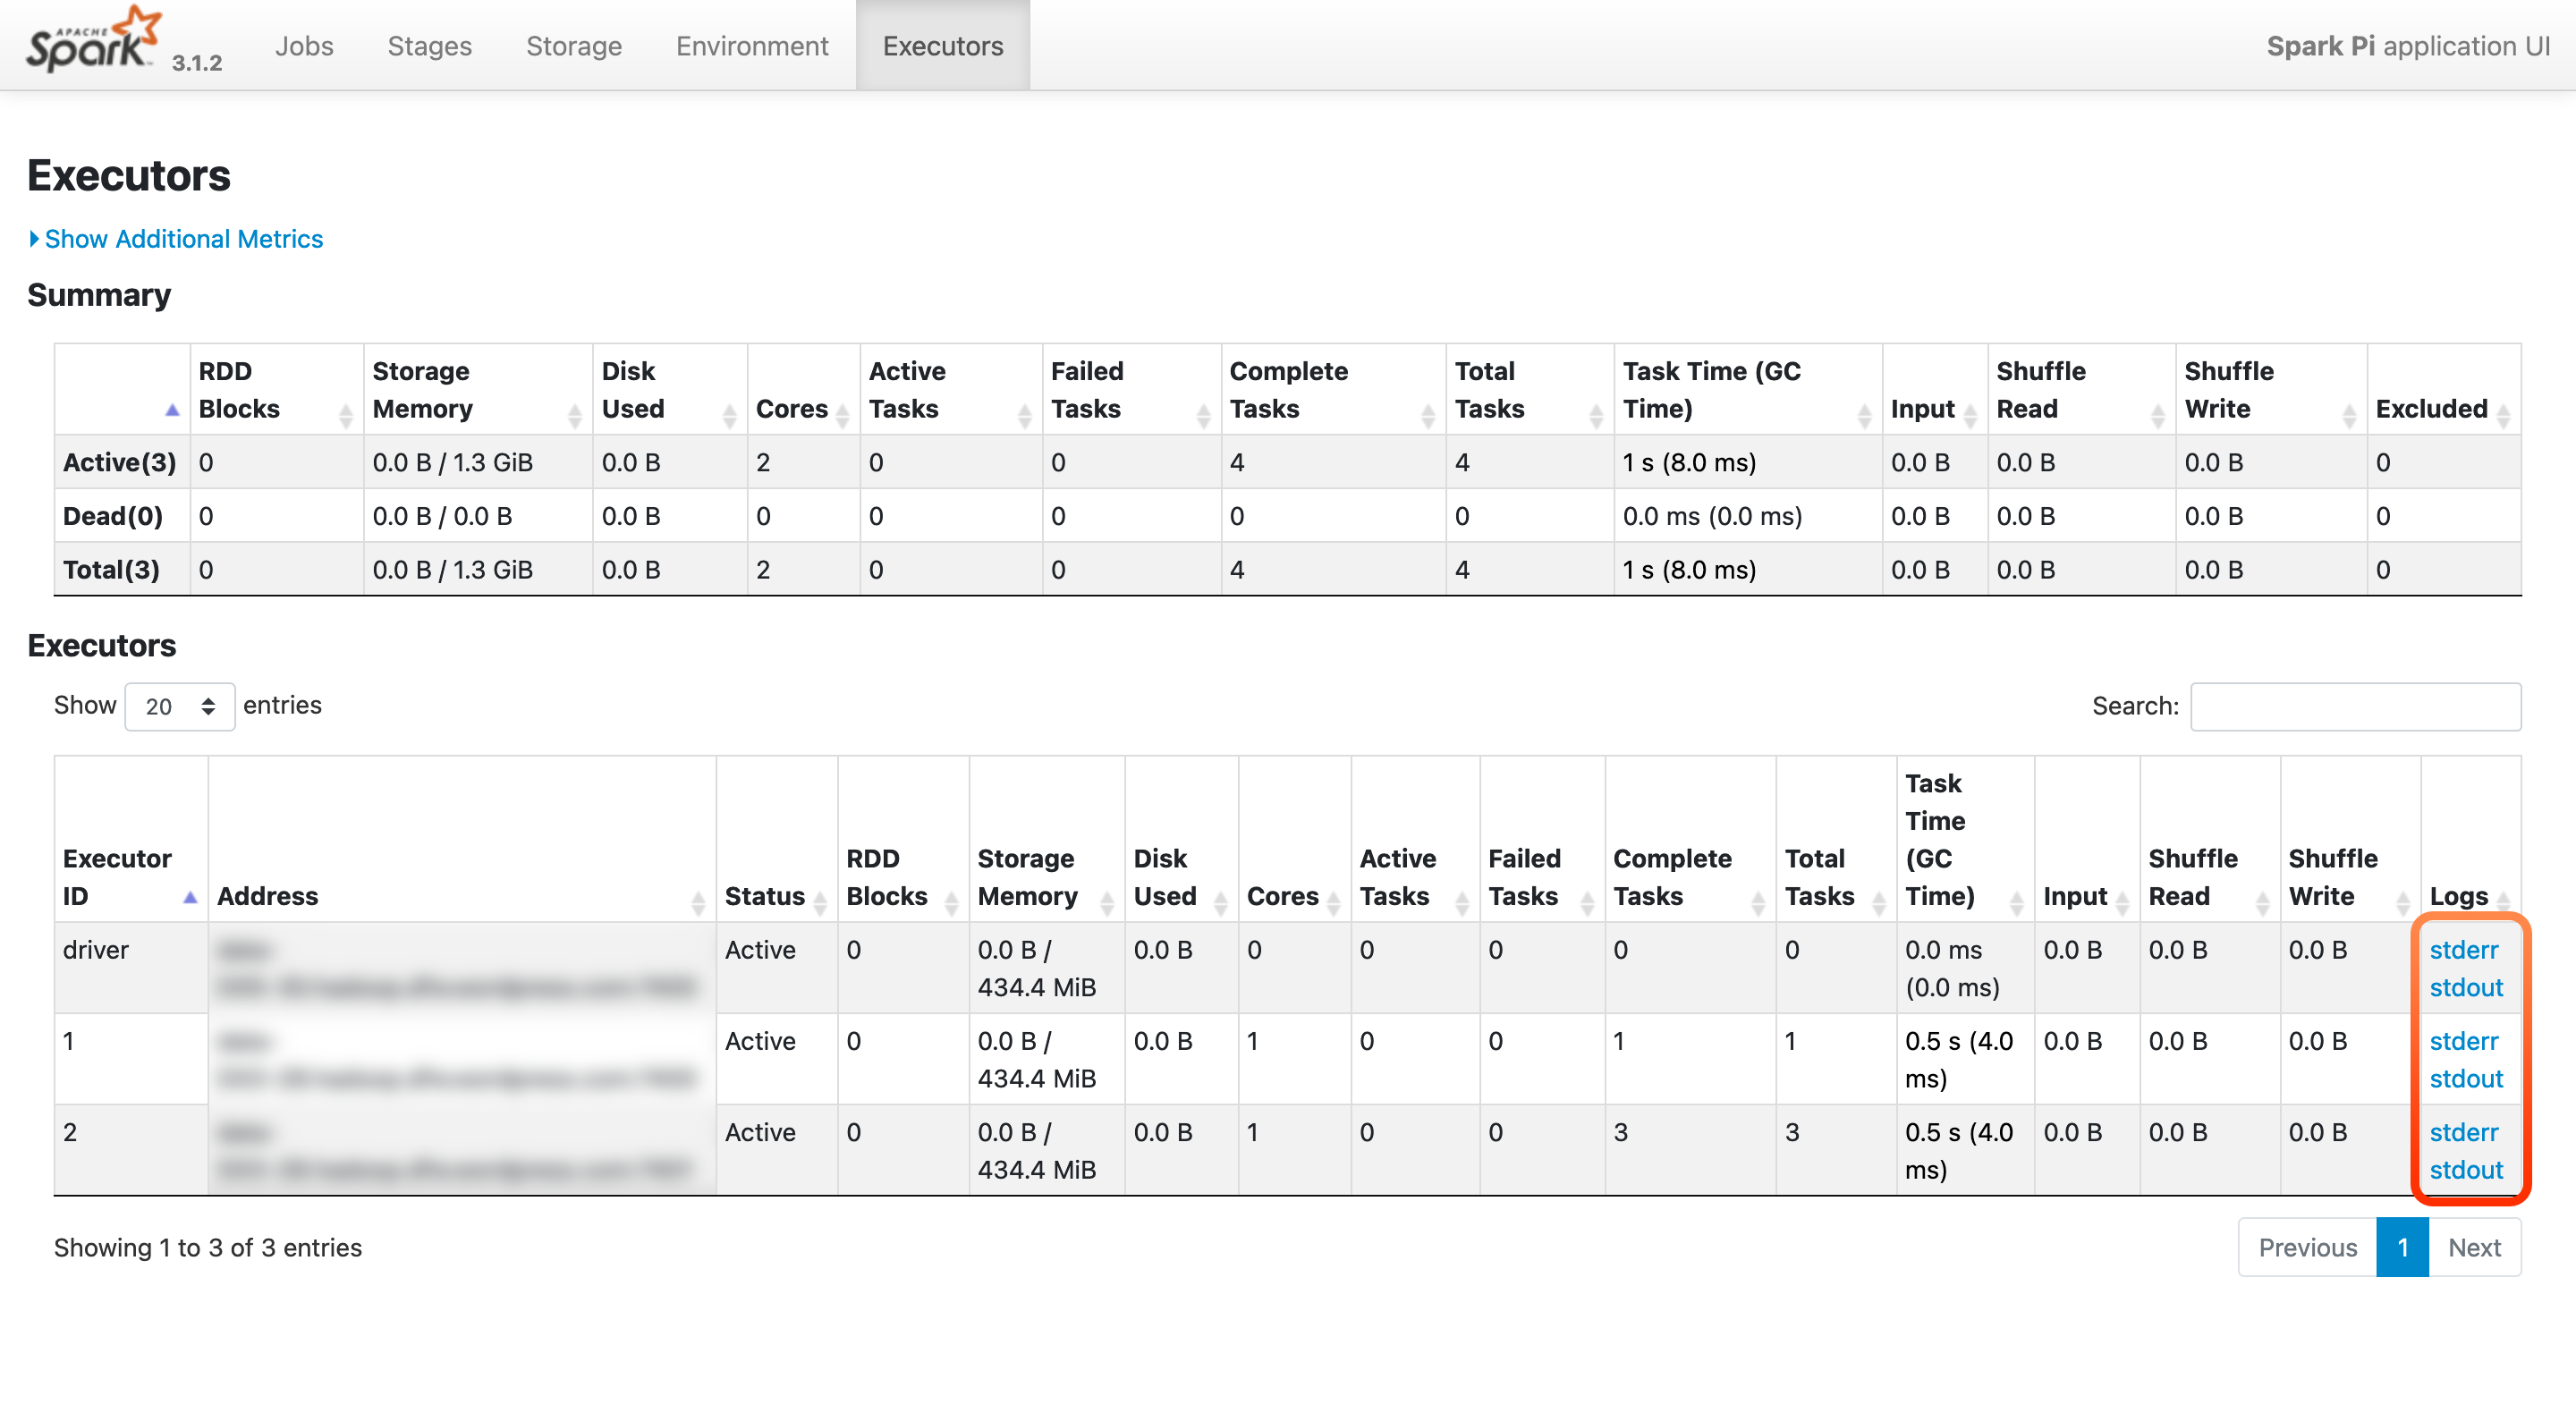Click the Next pagination button
The height and width of the screenshot is (1413, 2576).
[x=2473, y=1247]
